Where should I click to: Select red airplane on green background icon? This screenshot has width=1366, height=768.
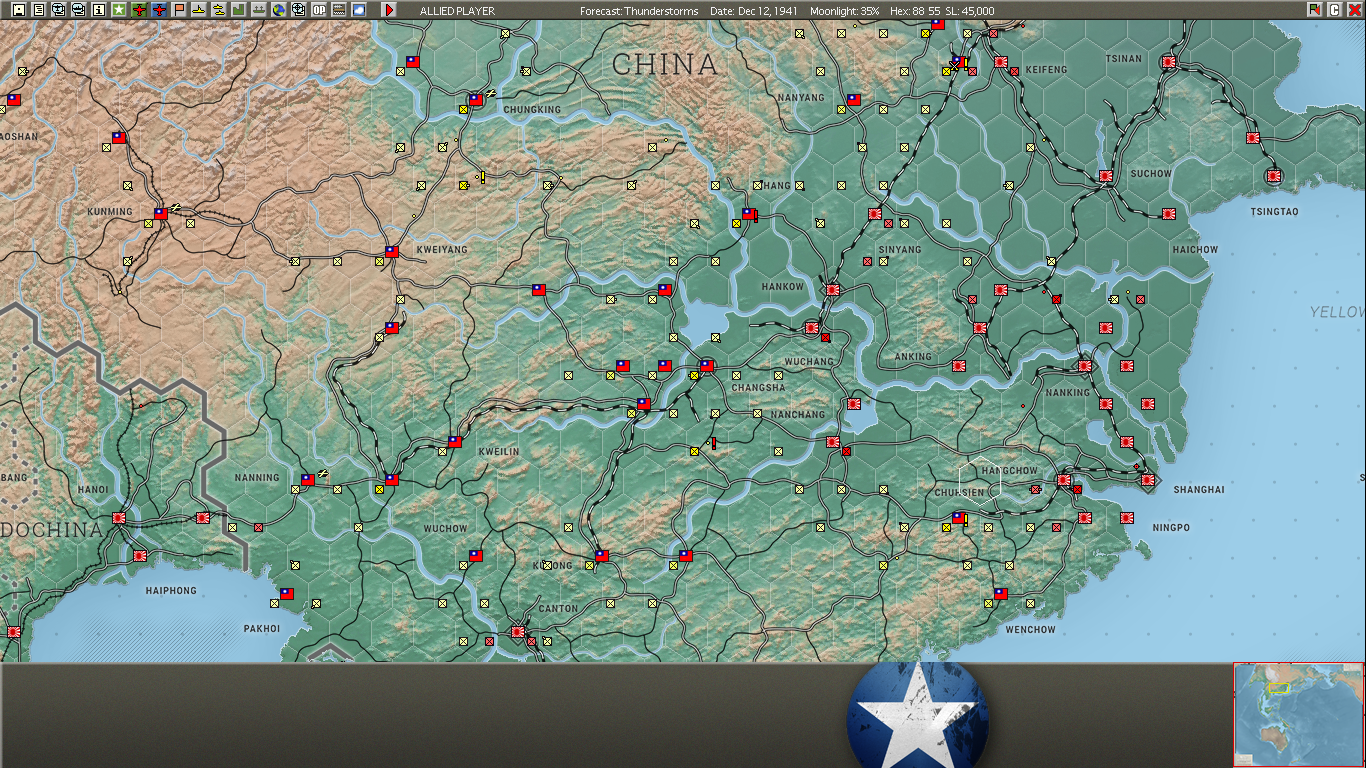point(139,10)
